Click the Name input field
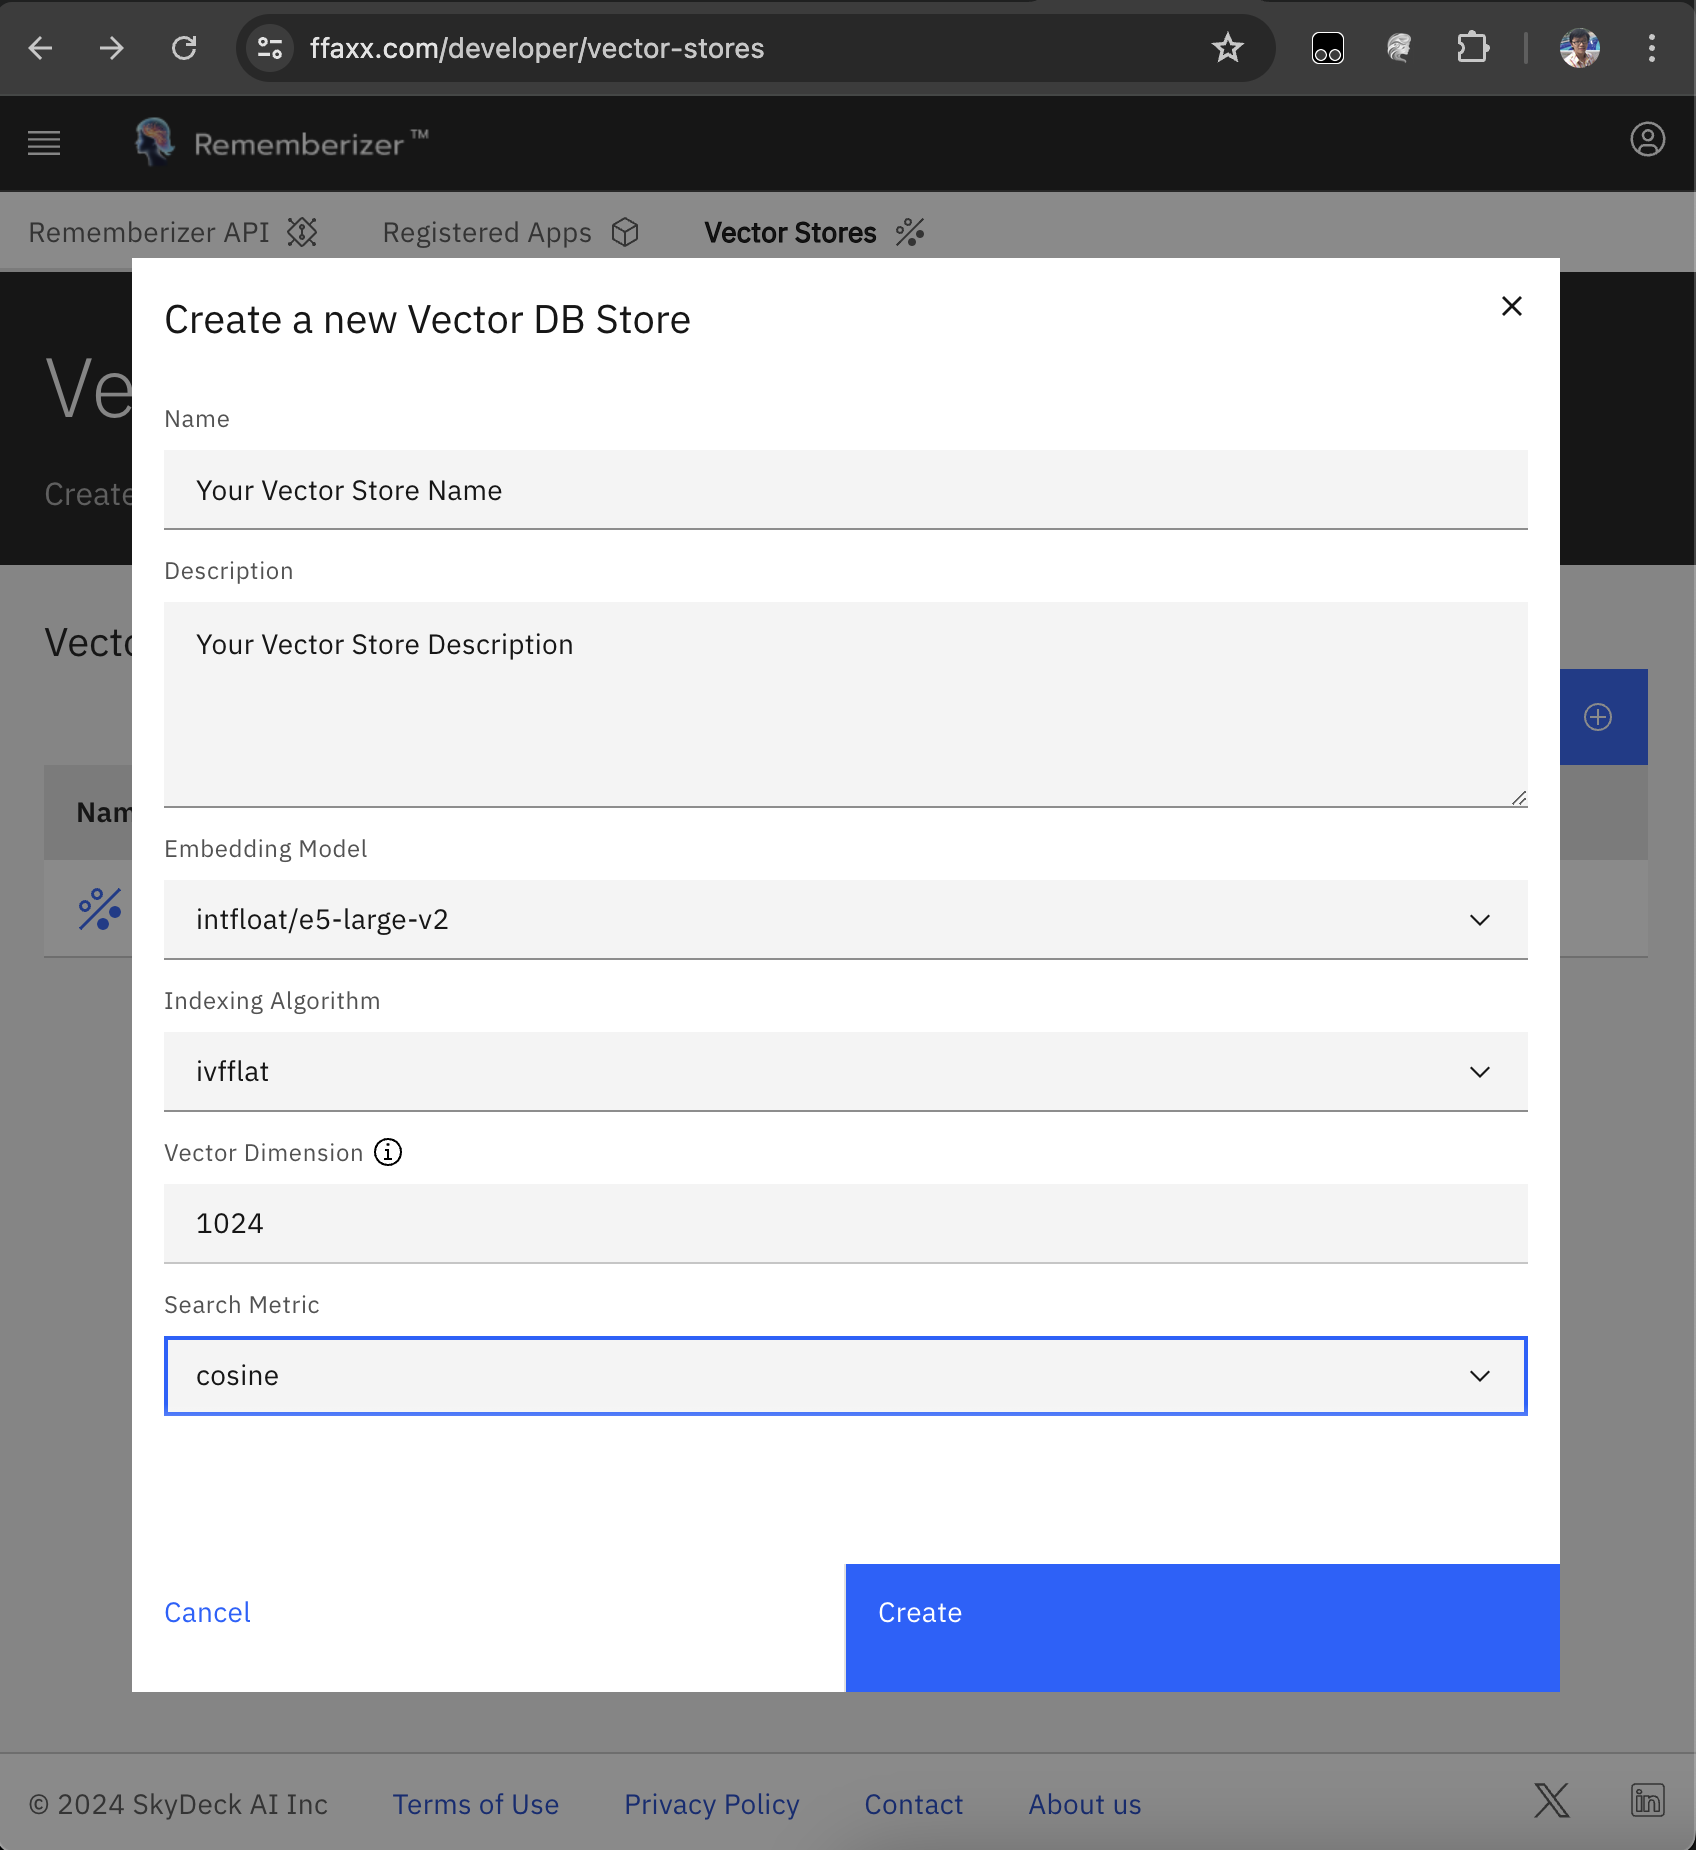Screen dimensions: 1696x1850 pos(845,490)
